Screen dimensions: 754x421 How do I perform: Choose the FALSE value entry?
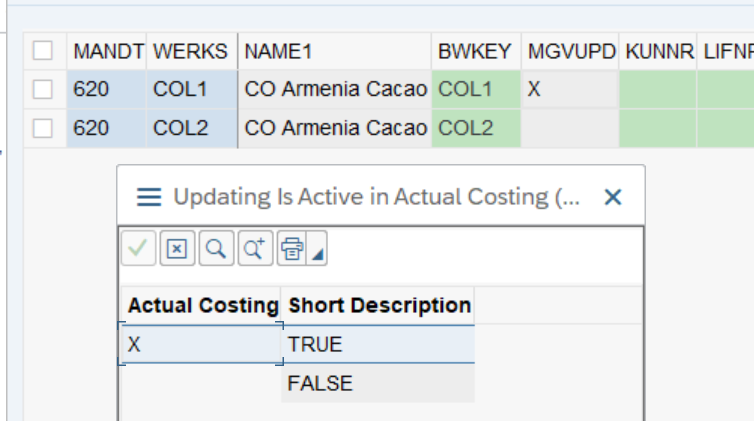[378, 383]
